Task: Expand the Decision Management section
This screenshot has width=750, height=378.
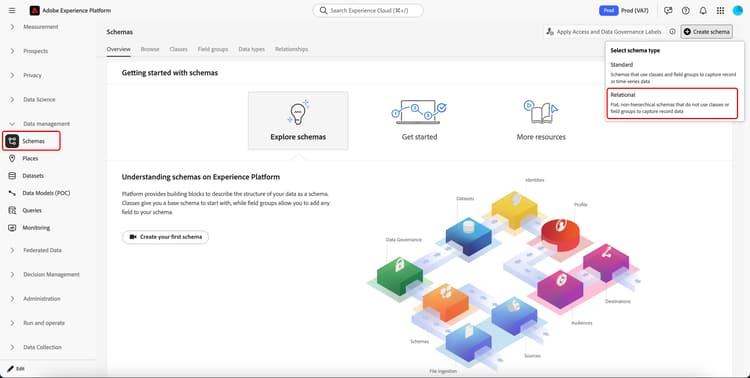Action: (12, 275)
